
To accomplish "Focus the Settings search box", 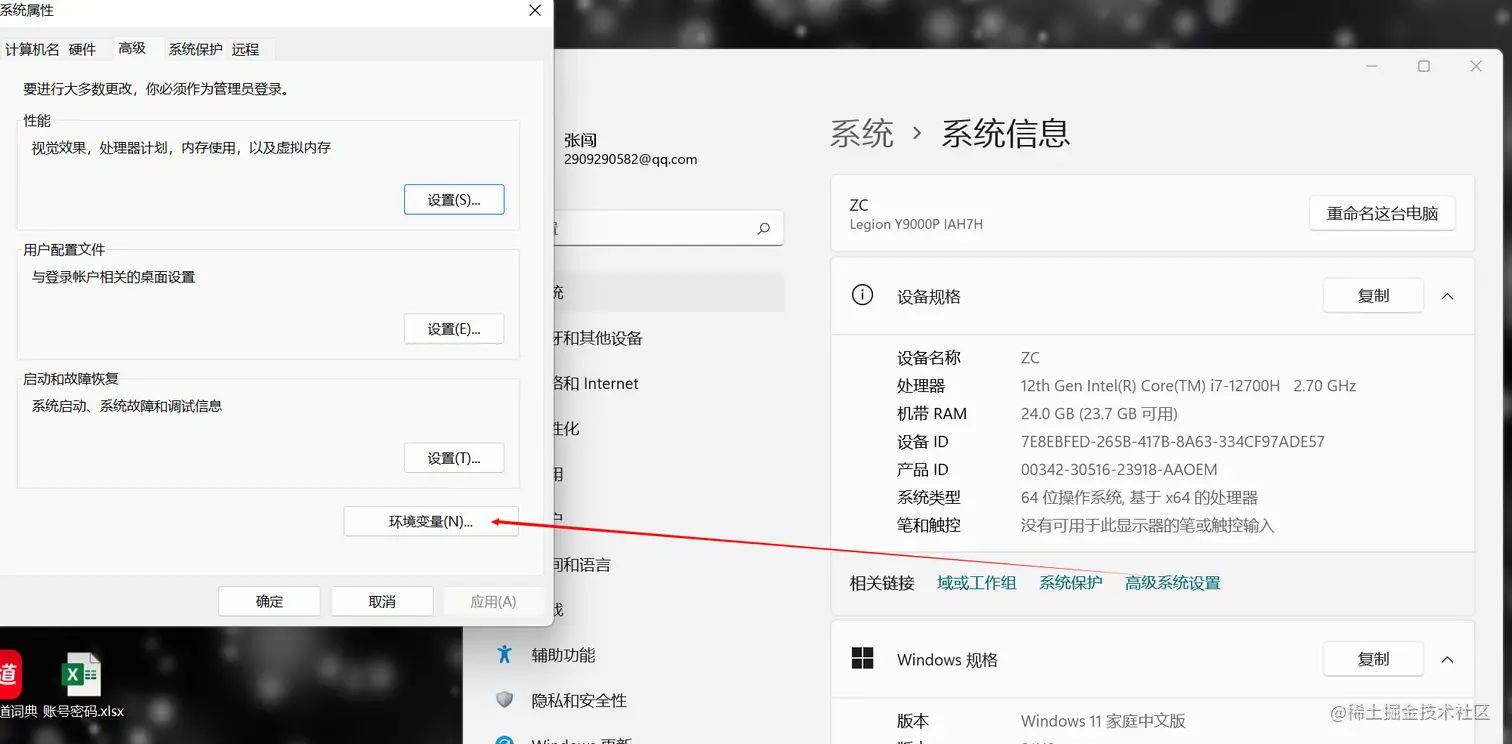I will [x=668, y=228].
